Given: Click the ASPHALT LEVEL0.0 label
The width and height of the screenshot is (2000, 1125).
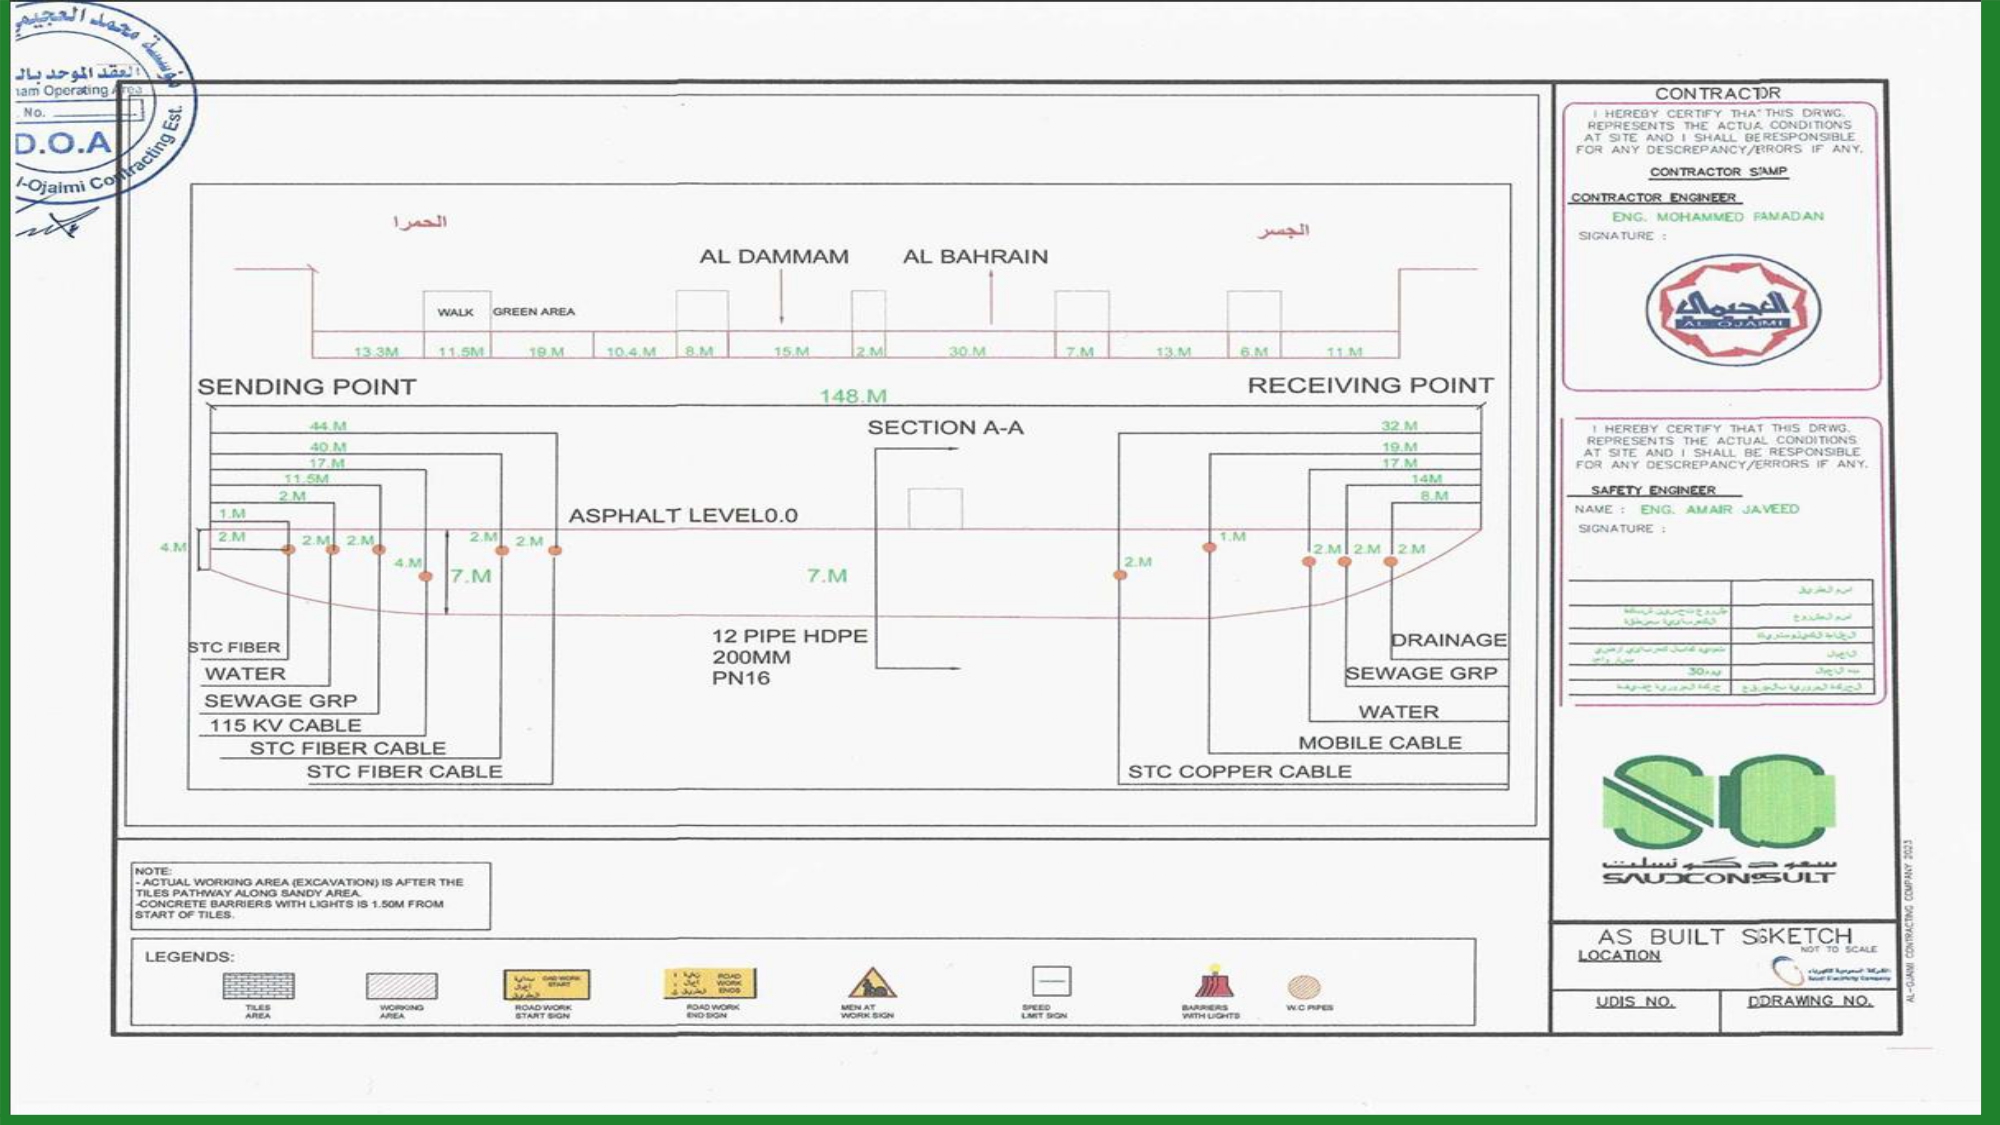Looking at the screenshot, I should pos(683,516).
